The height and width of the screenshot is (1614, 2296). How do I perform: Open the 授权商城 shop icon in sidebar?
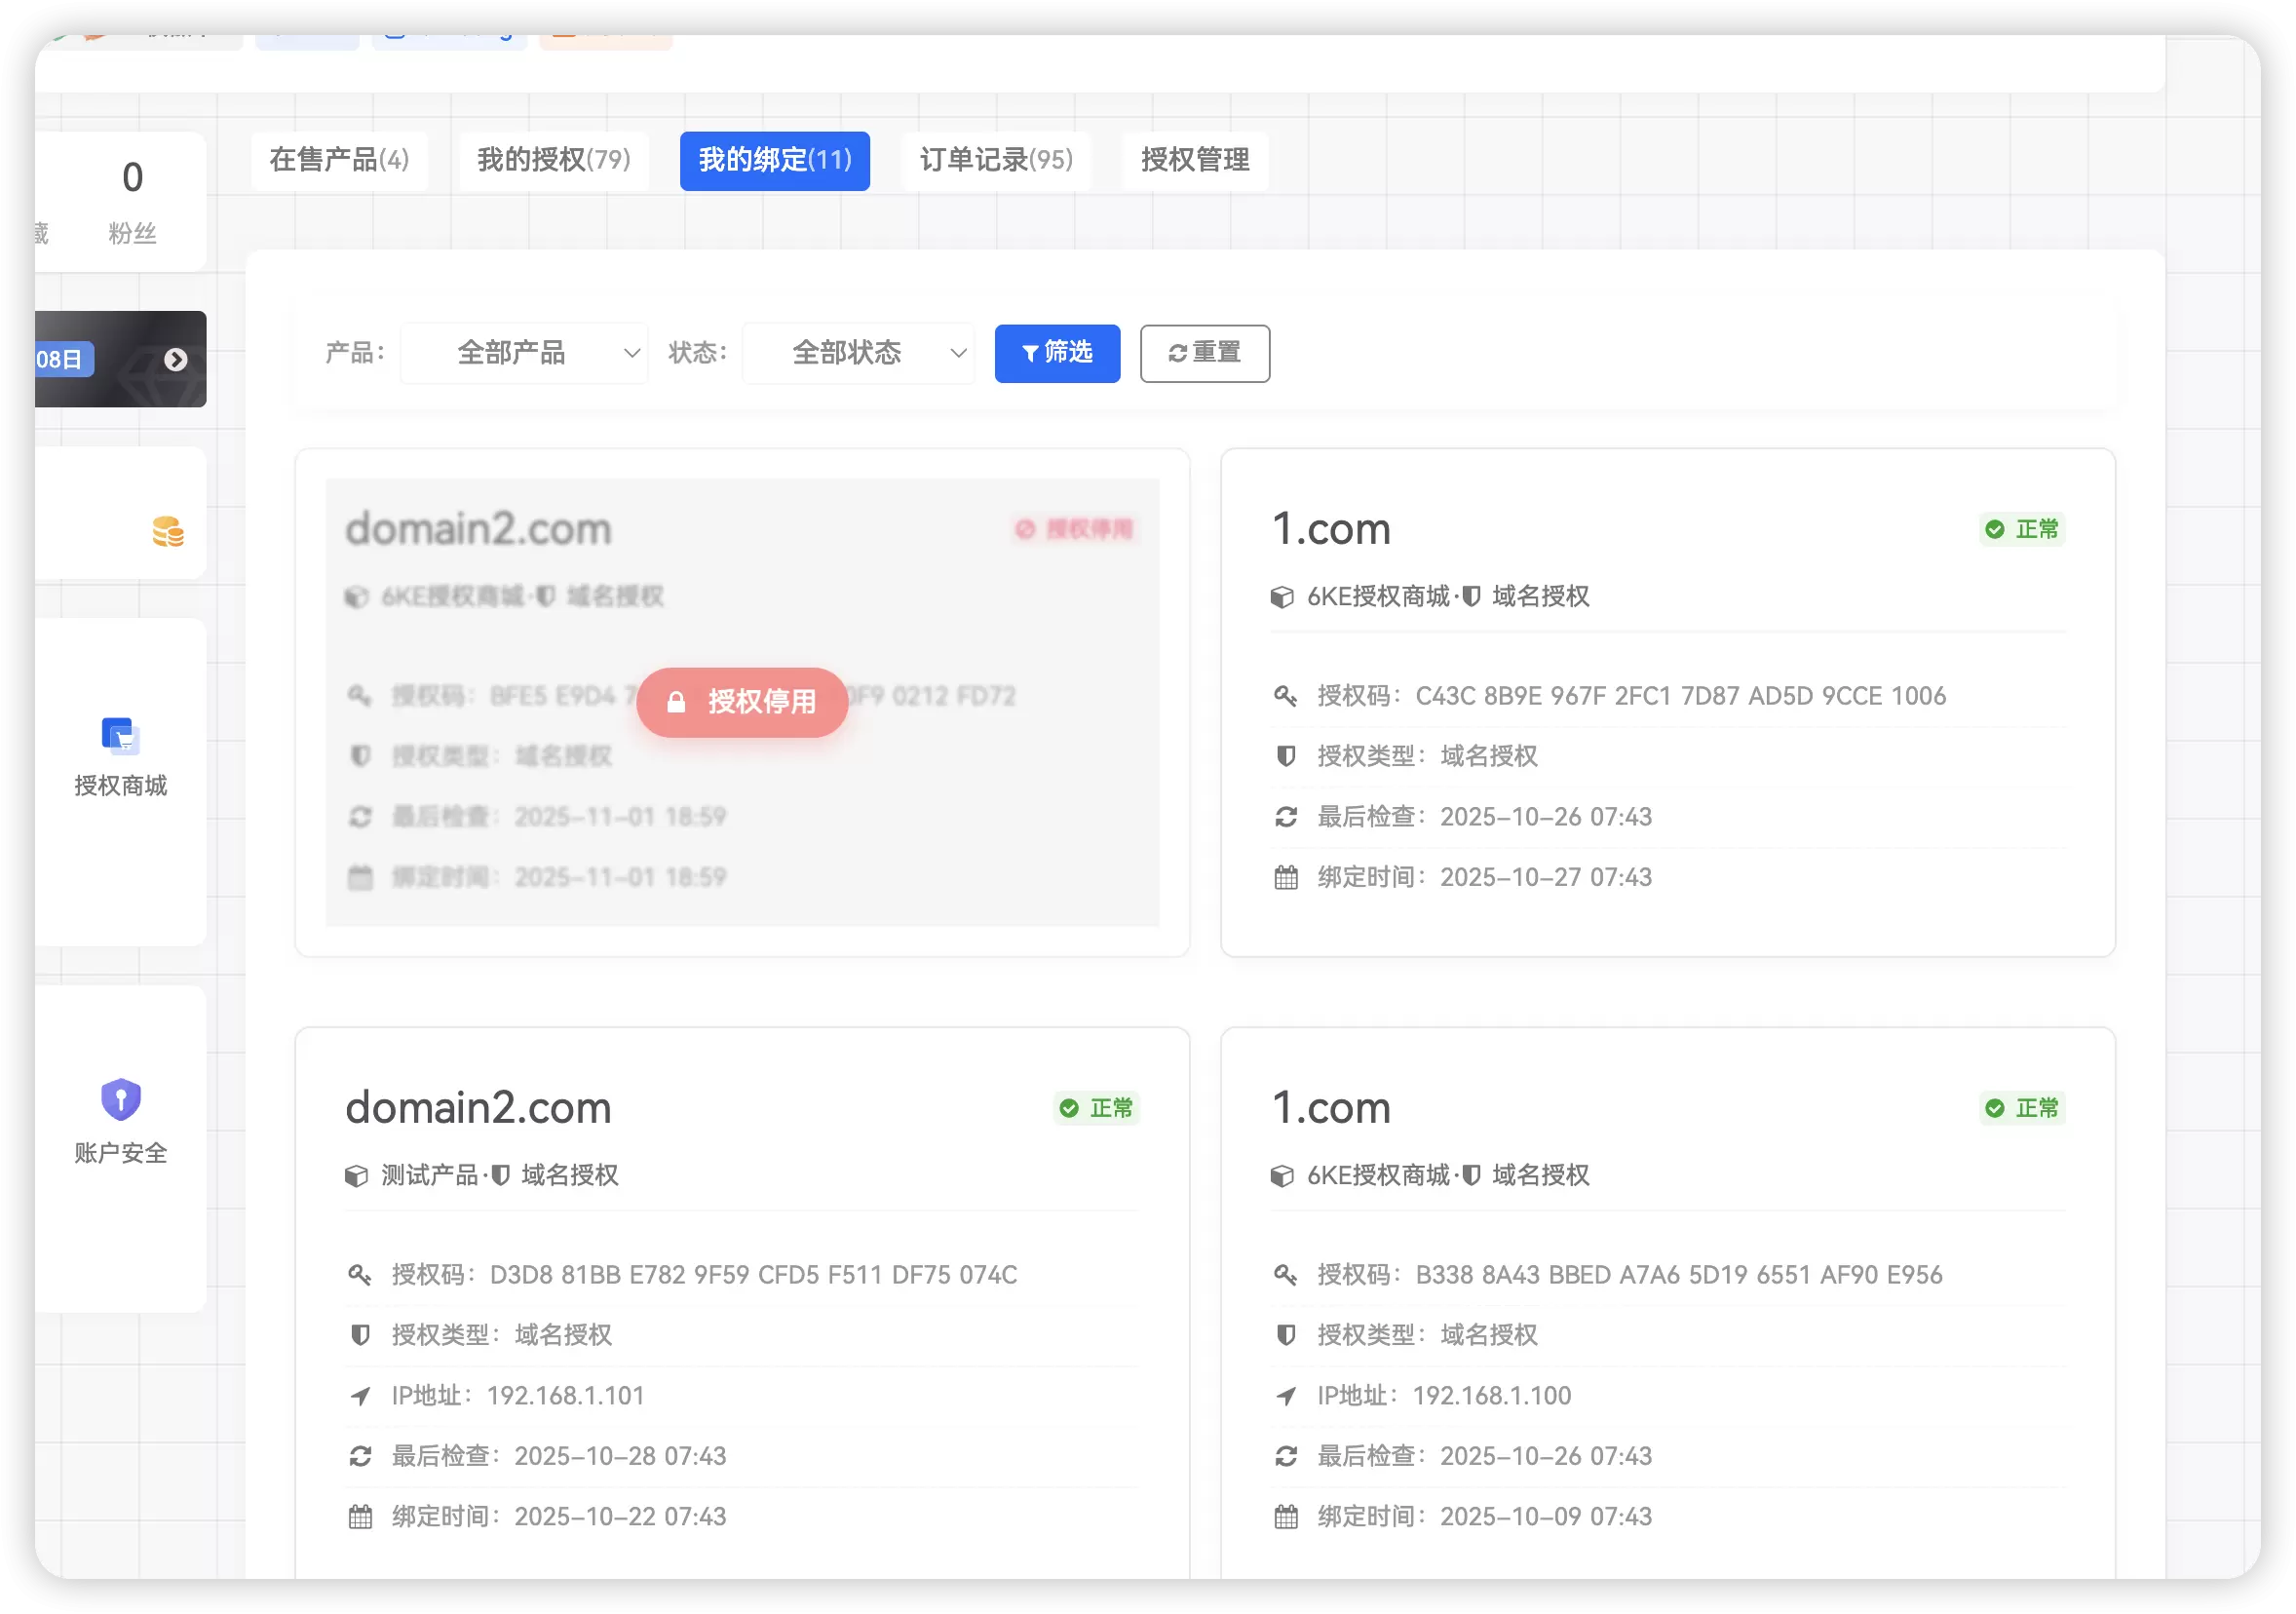tap(120, 736)
